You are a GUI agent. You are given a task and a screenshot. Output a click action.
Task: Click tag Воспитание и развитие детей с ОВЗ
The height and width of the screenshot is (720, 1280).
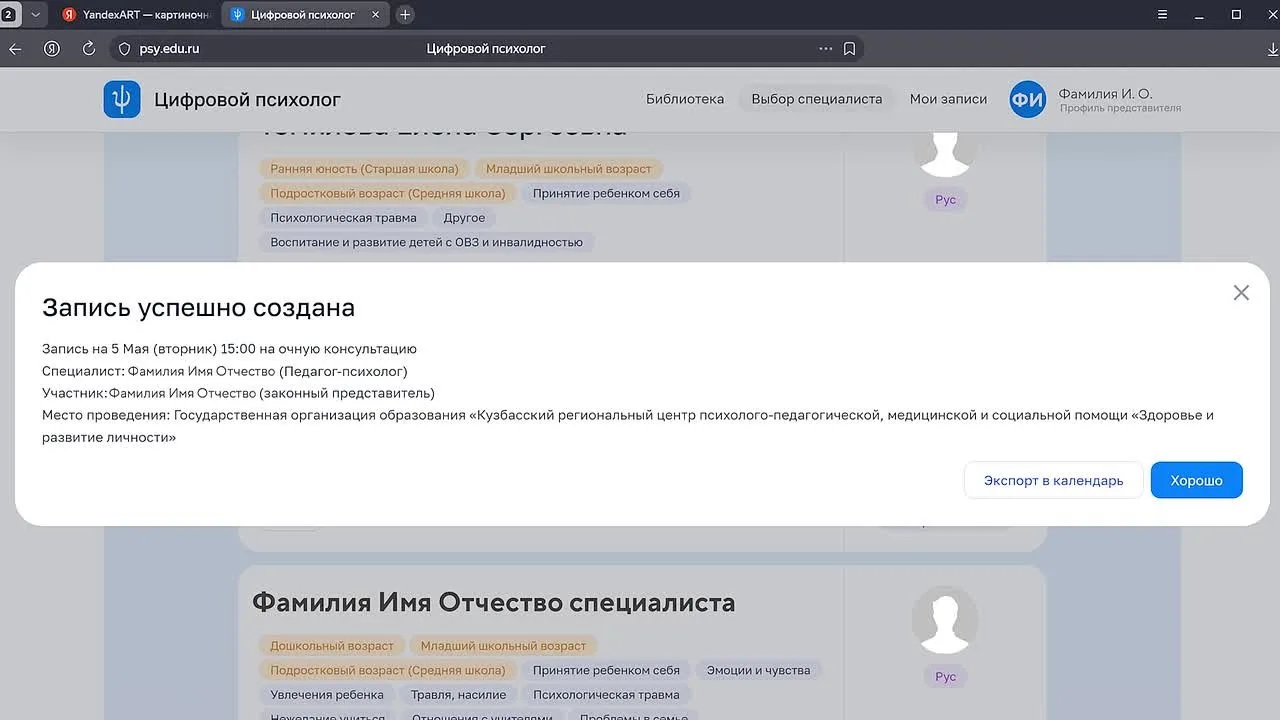pyautogui.click(x=426, y=242)
